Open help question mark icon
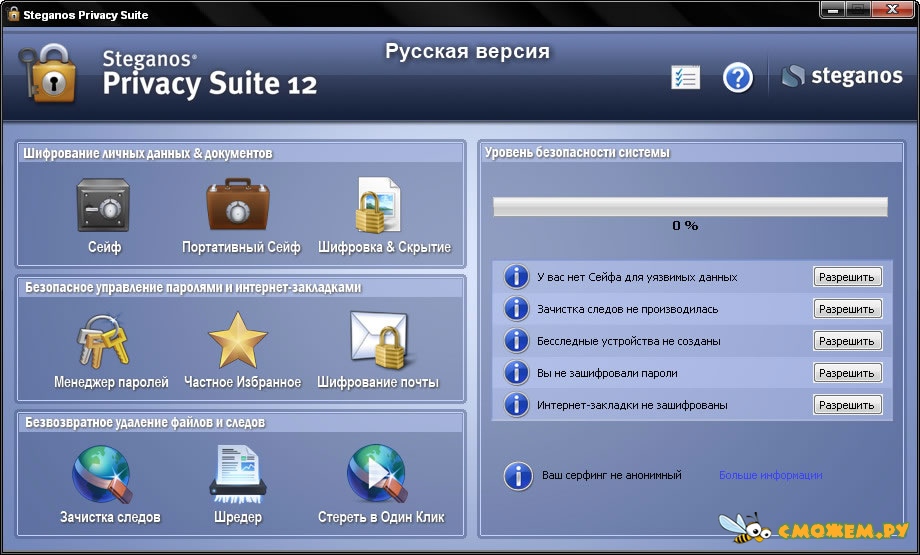Image resolution: width=920 pixels, height=555 pixels. point(738,77)
